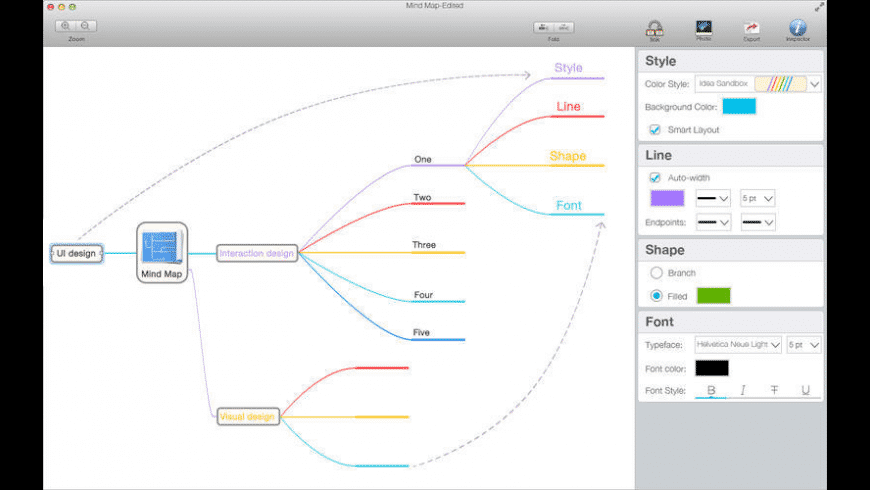870x490 pixels.
Task: Open the font size 5 pt dropdown
Action: pyautogui.click(x=803, y=345)
